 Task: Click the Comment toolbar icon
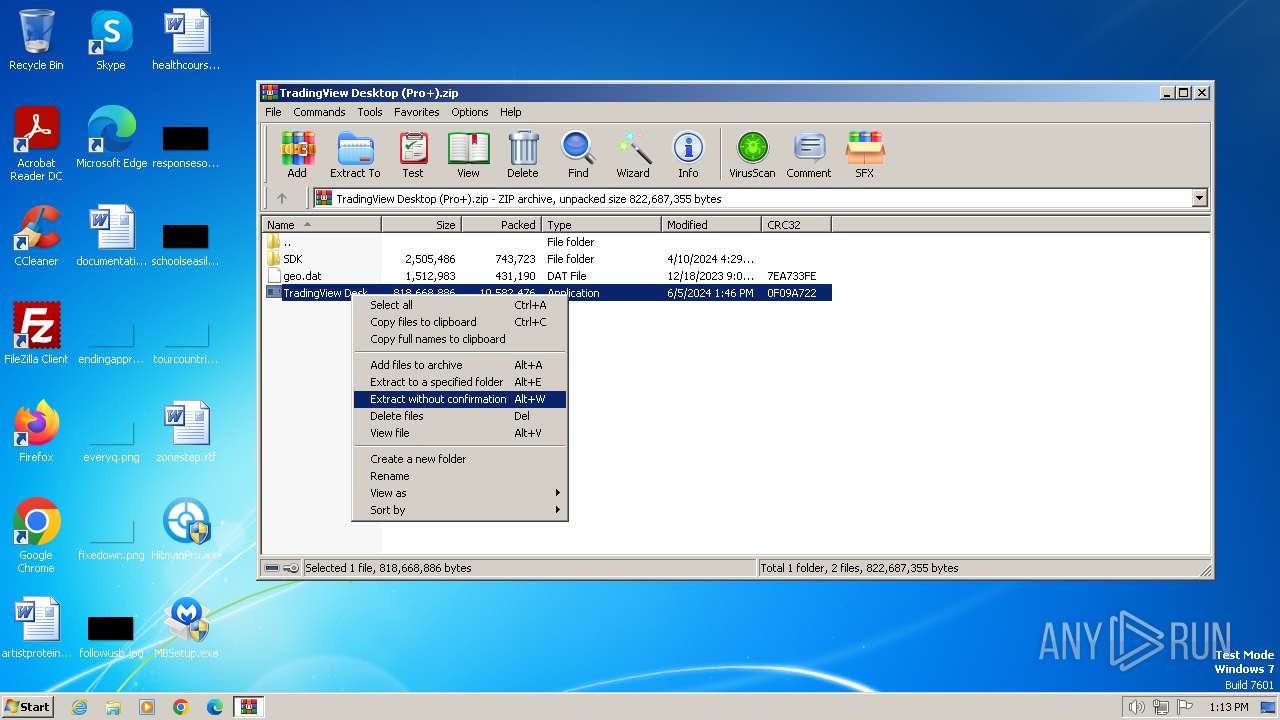[x=809, y=155]
